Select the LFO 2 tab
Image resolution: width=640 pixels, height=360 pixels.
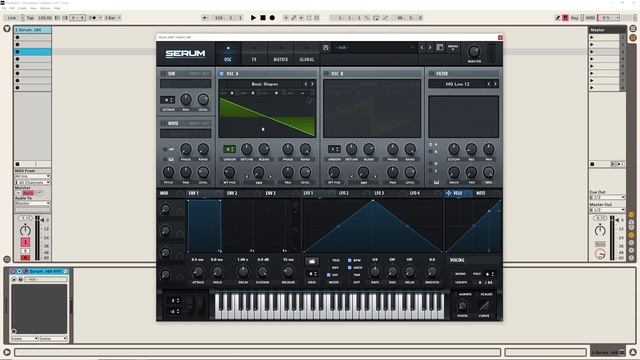(344, 193)
